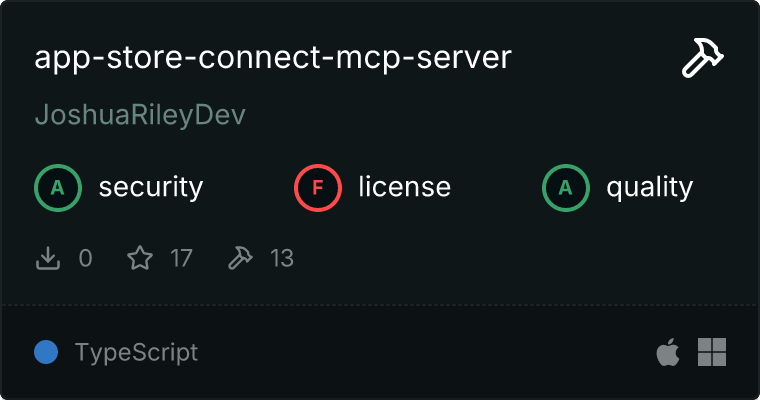Click the blue TypeScript language dot
The image size is (760, 400).
46,352
